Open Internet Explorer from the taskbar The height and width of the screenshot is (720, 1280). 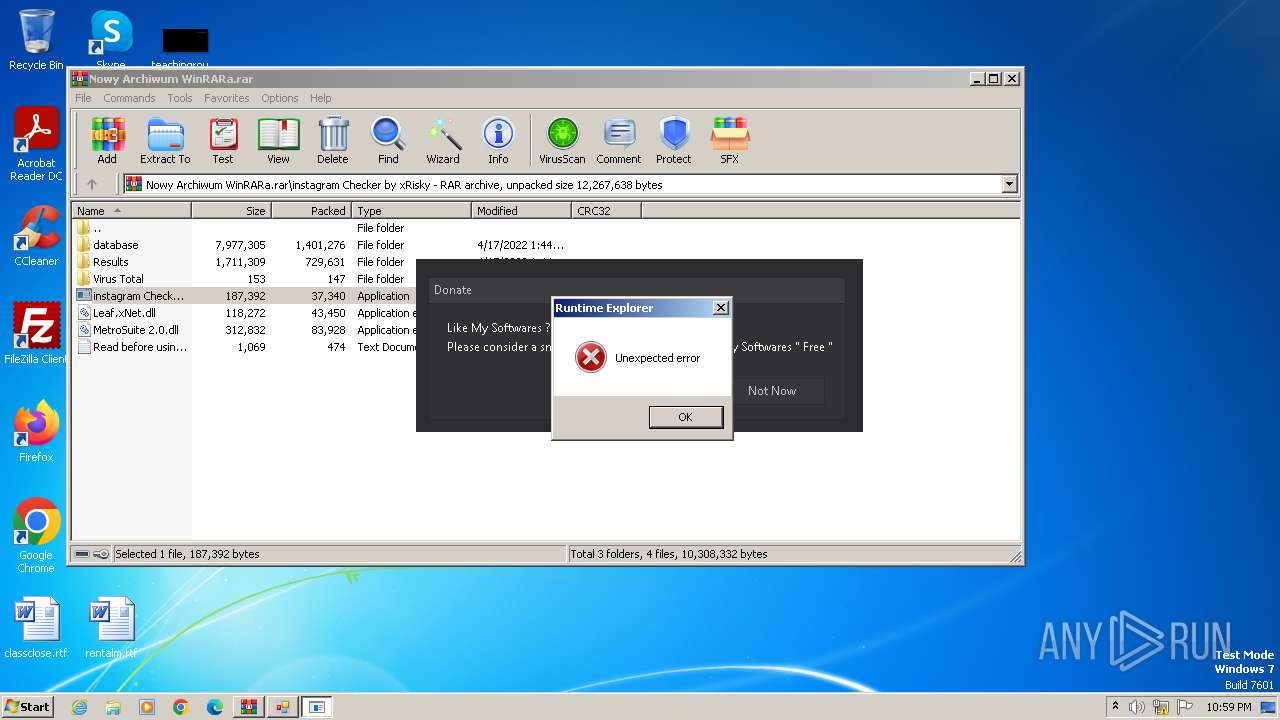coord(79,707)
